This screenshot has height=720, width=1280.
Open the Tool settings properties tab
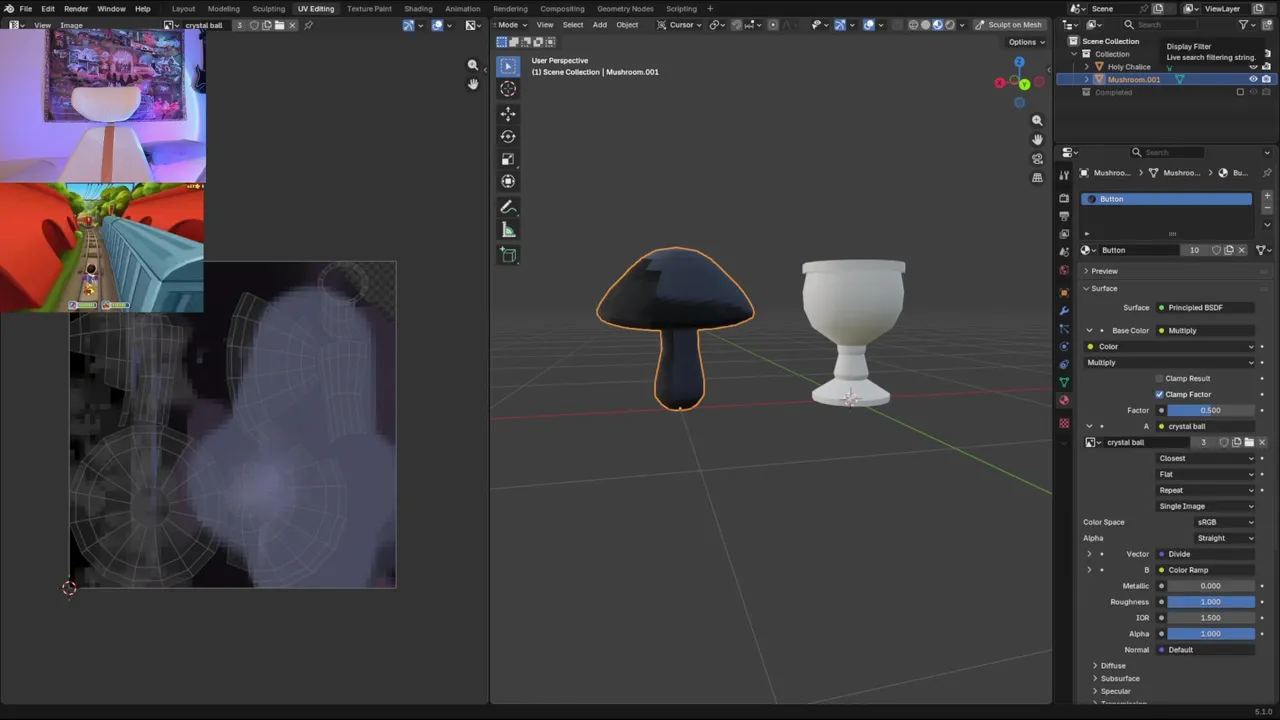[x=1064, y=176]
